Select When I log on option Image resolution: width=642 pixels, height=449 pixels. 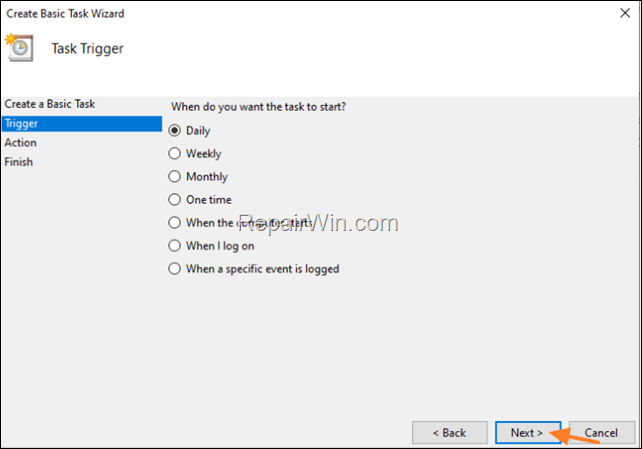pos(175,246)
